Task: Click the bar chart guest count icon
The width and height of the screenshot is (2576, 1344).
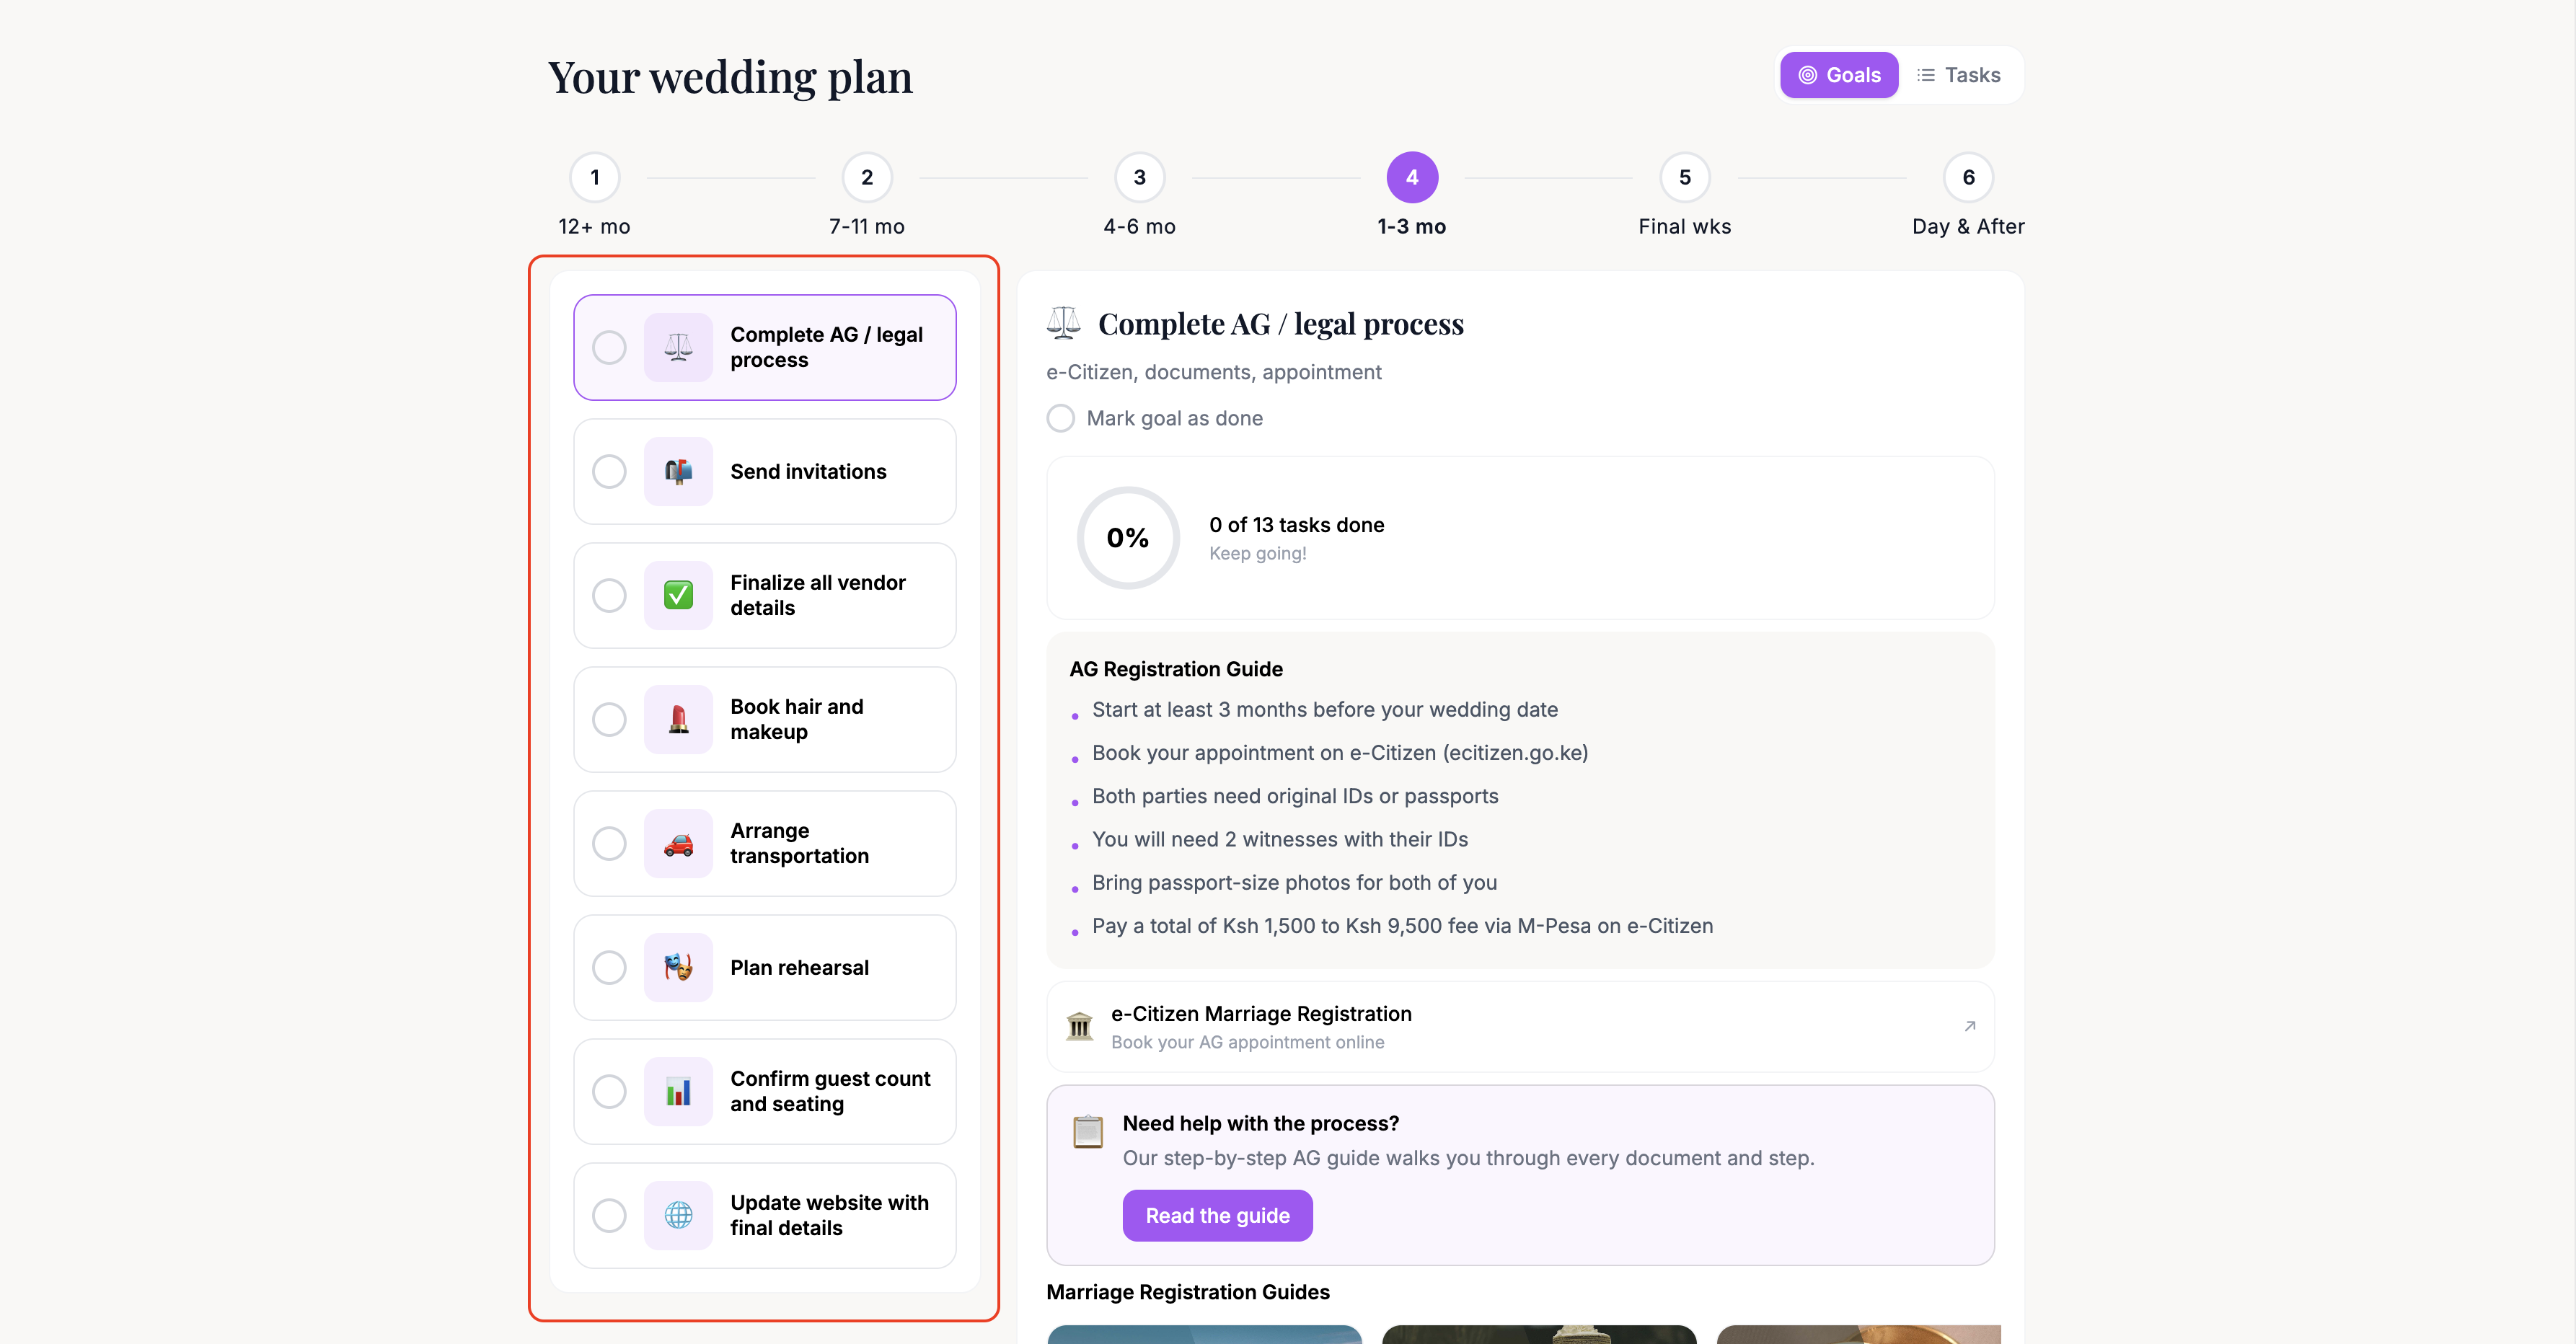Action: (678, 1091)
